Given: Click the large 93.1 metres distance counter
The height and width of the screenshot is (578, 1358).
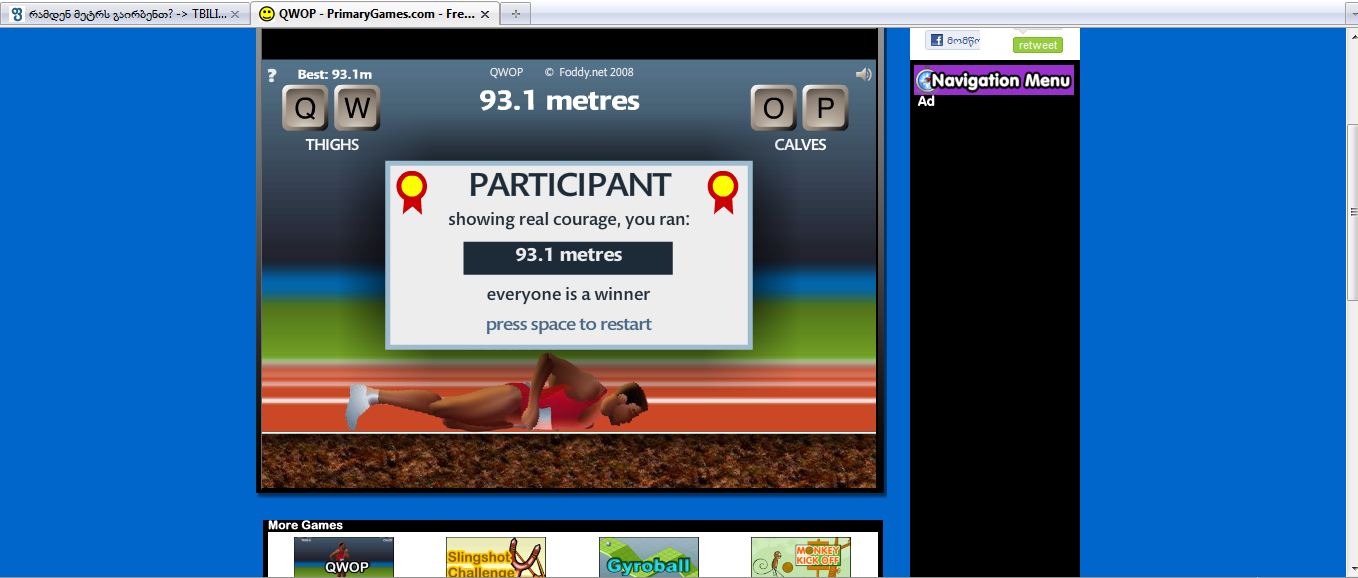Looking at the screenshot, I should click(x=559, y=100).
